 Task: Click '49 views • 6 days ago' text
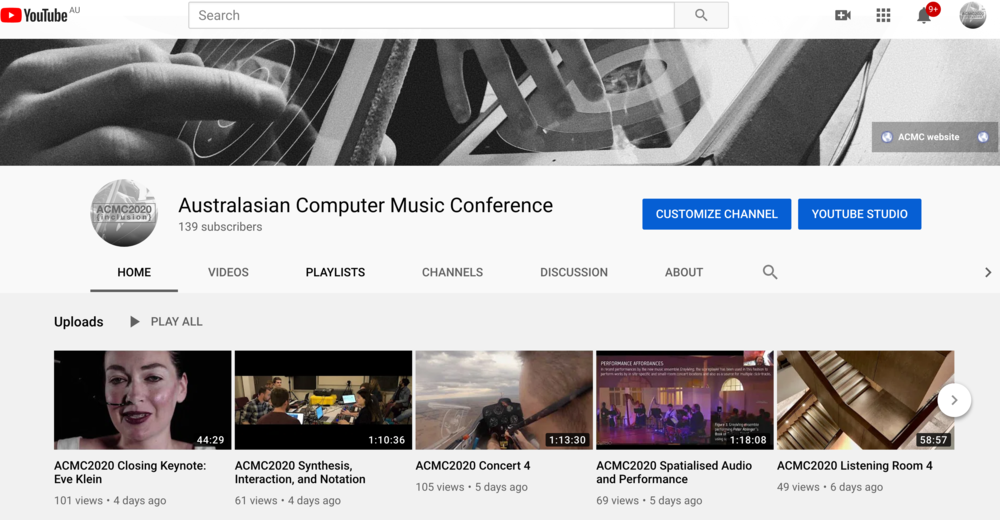(x=830, y=487)
